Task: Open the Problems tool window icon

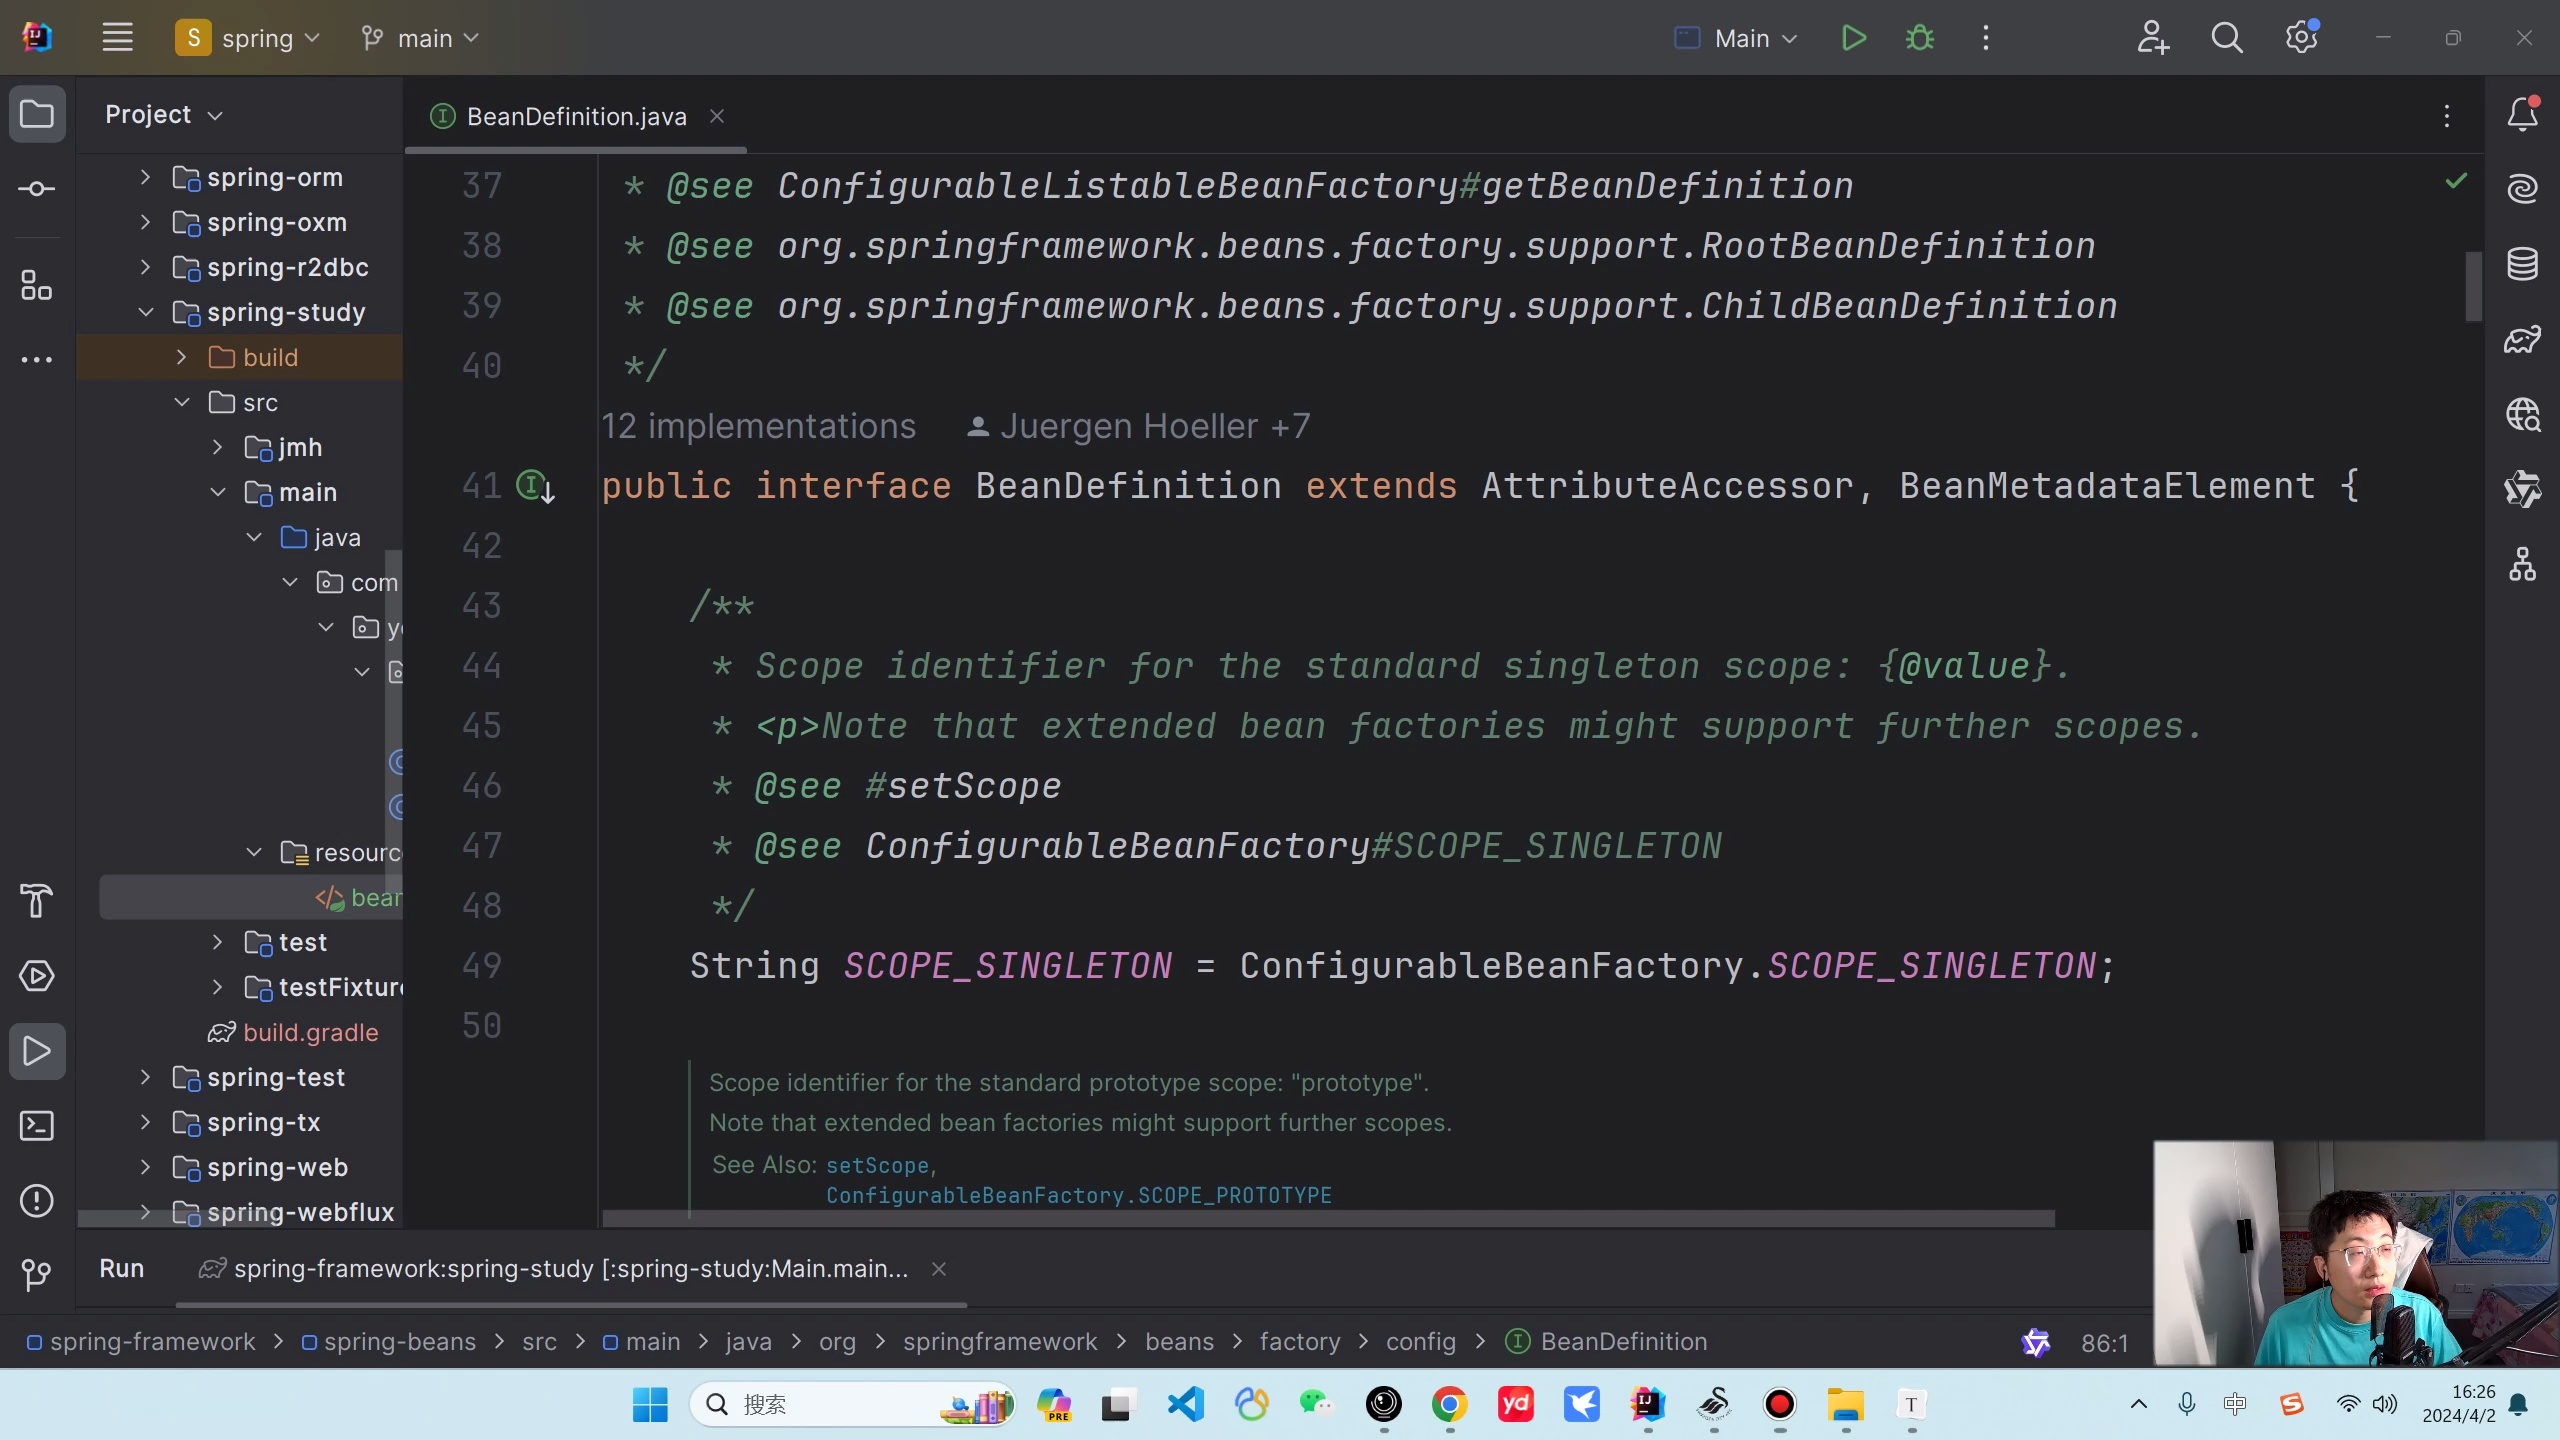Action: tap(37, 1200)
